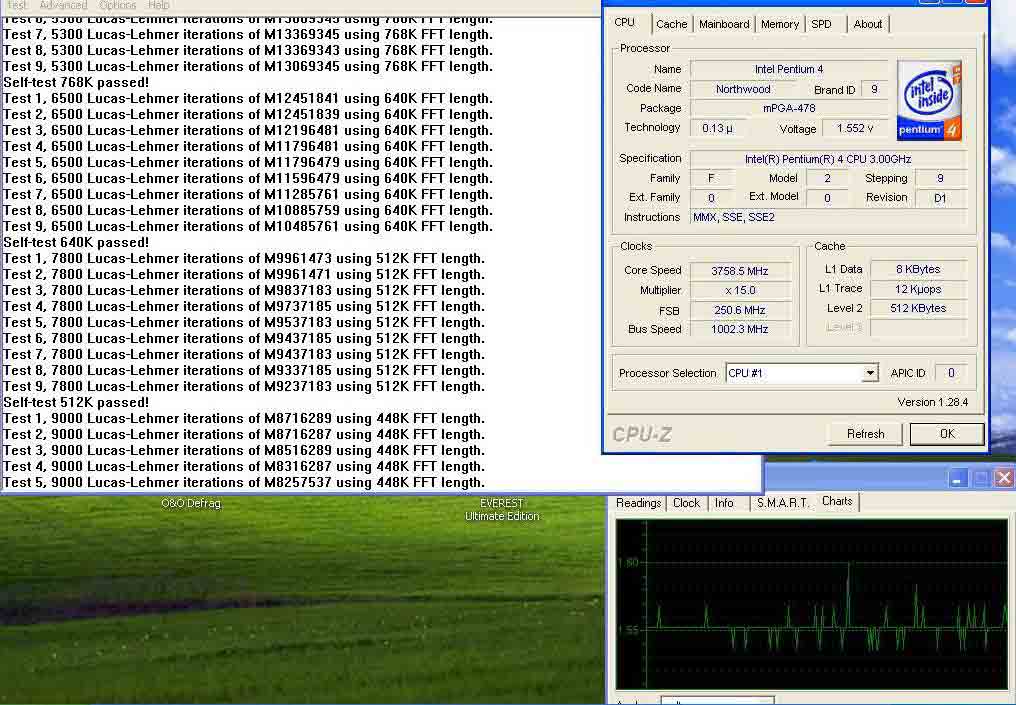Open the EVEREST Ultimate Edition shortcut
This screenshot has width=1016, height=705.
click(501, 510)
